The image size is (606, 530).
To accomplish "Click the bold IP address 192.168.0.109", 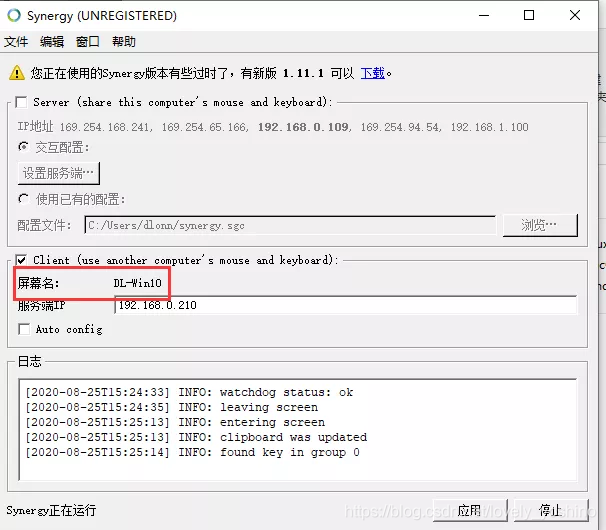I will click(304, 127).
